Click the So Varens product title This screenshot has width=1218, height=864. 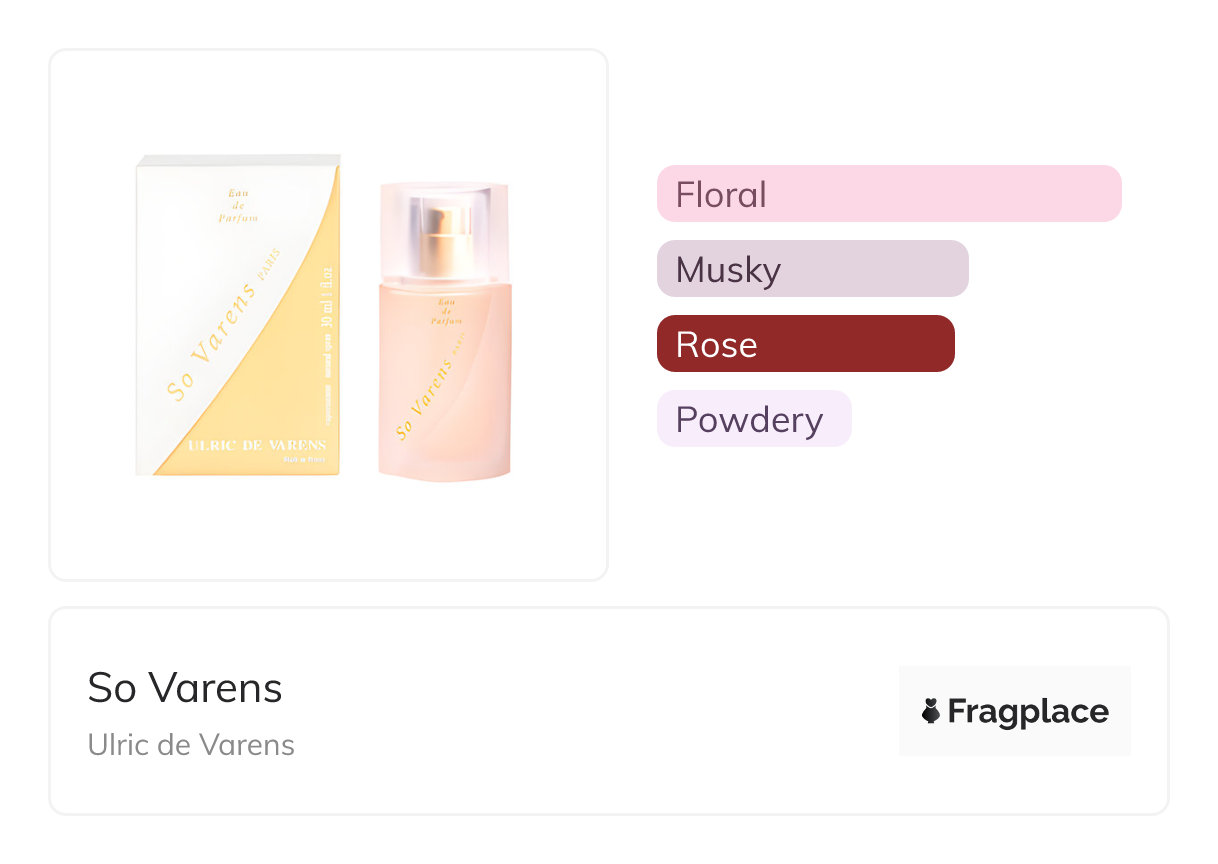(x=185, y=688)
